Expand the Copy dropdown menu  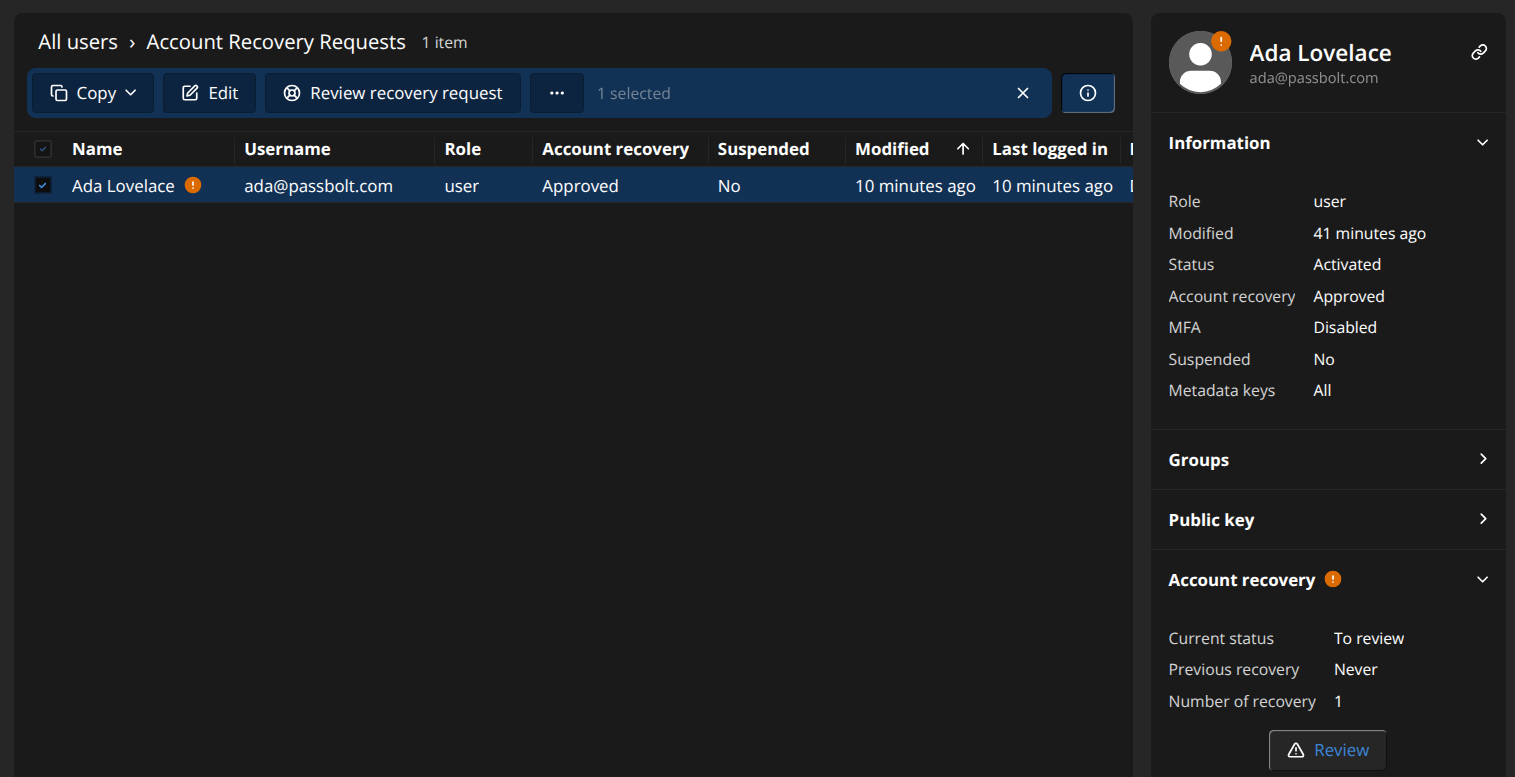[x=129, y=92]
